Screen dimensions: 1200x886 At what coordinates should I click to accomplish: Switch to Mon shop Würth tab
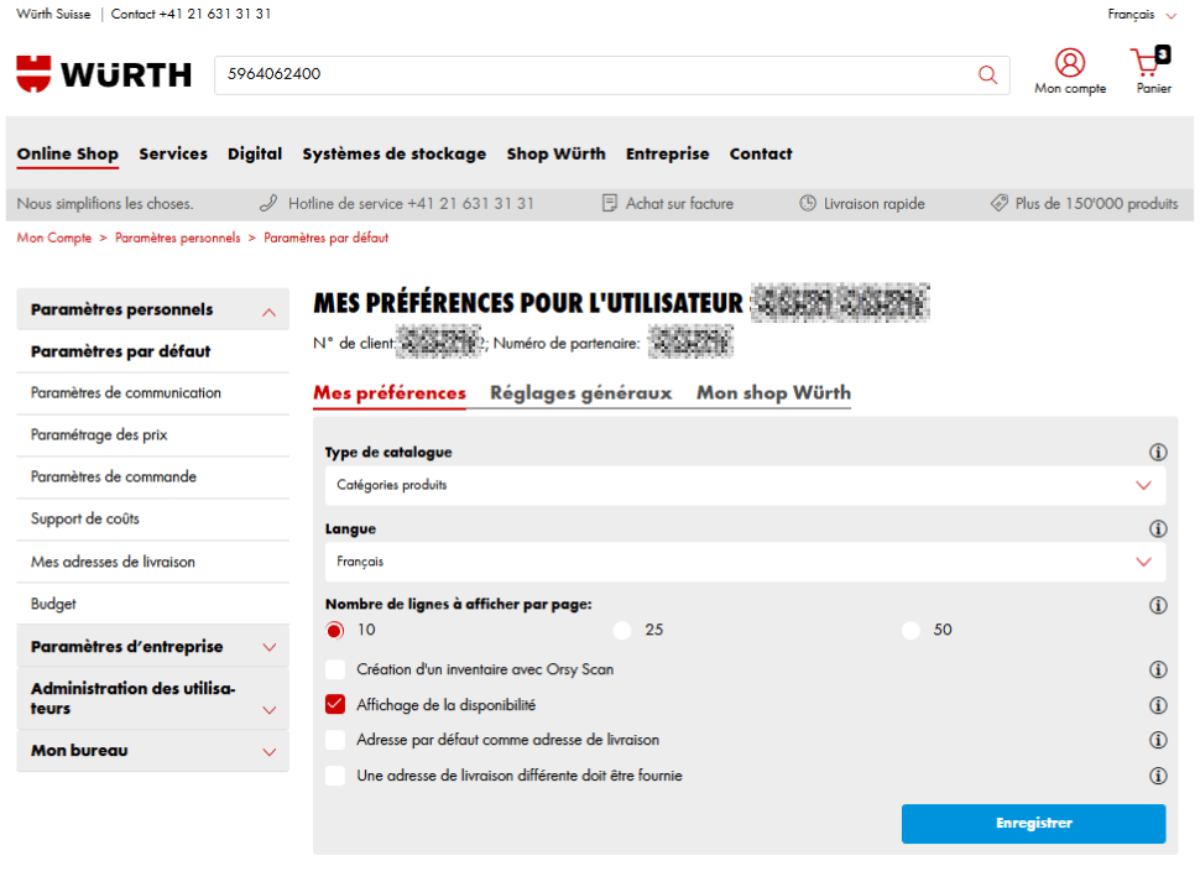tap(774, 393)
